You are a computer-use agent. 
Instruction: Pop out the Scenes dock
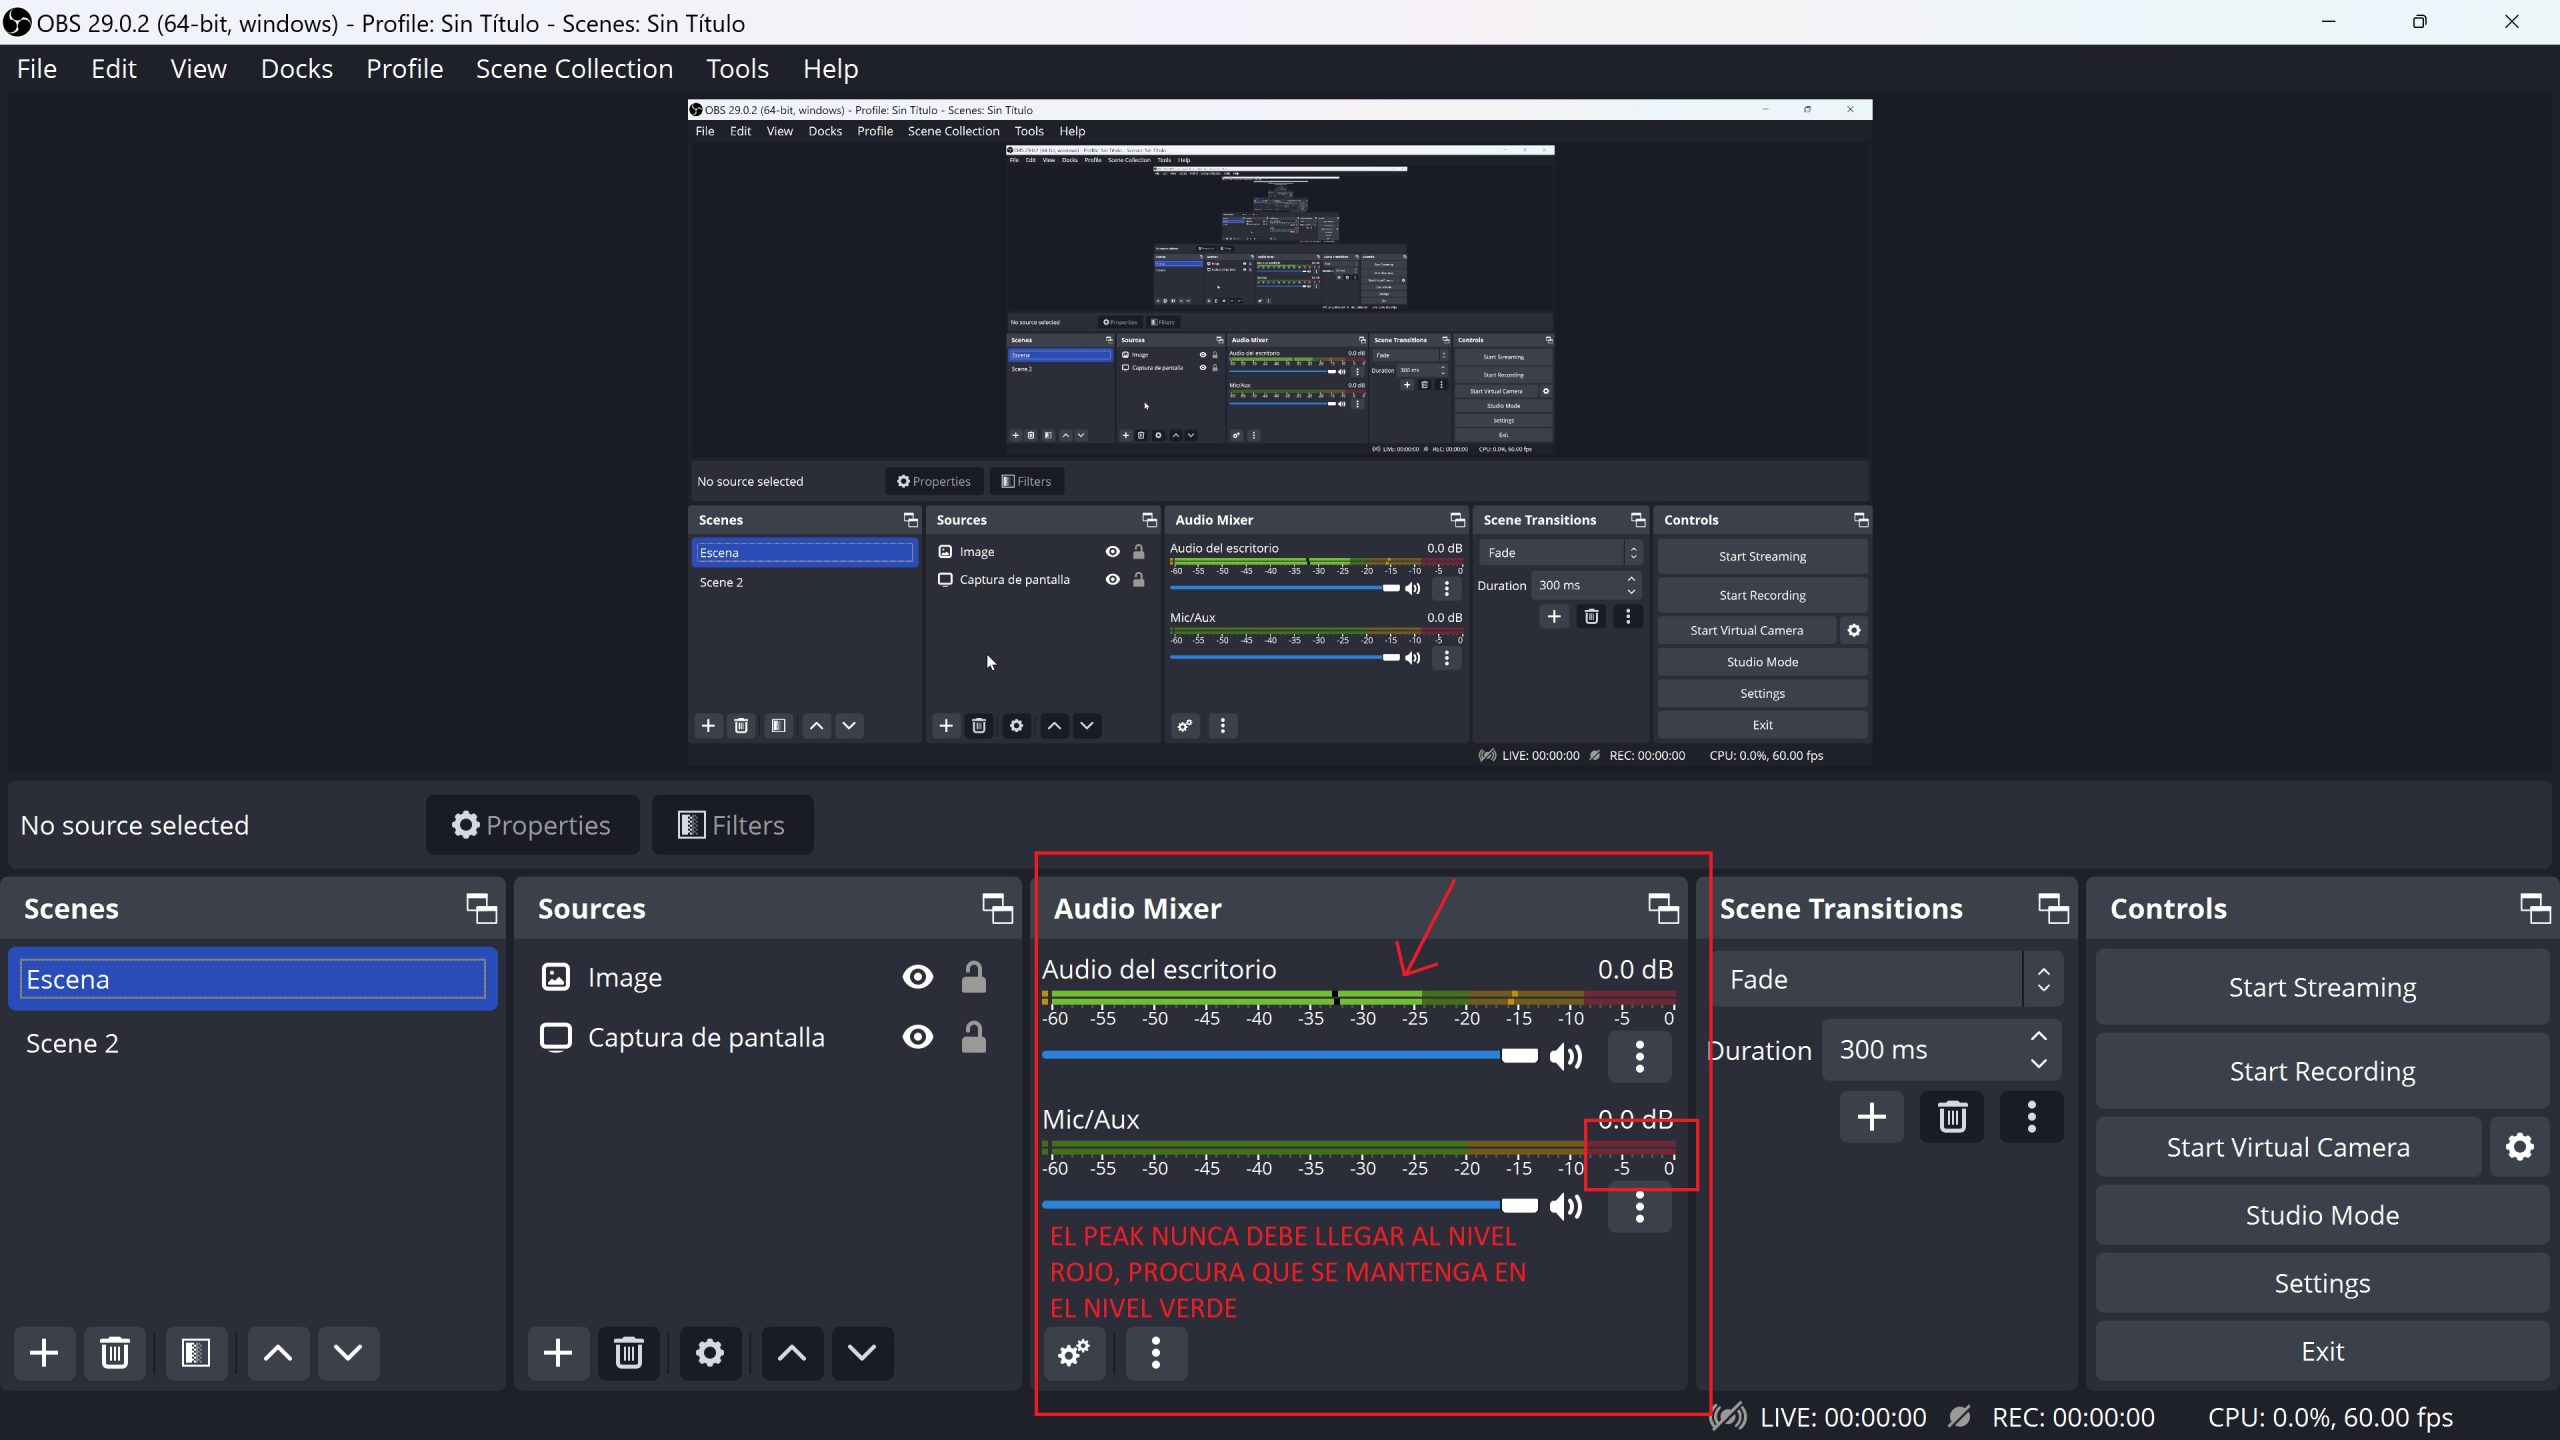482,908
